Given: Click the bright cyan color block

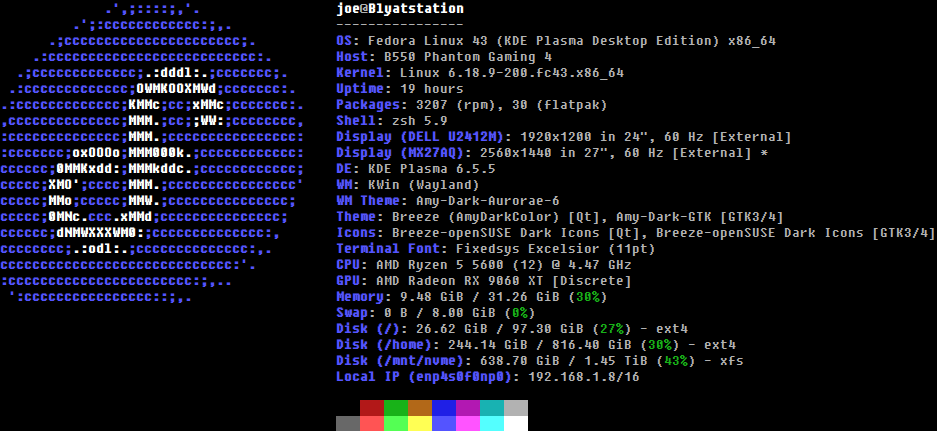Looking at the screenshot, I should (492, 423).
